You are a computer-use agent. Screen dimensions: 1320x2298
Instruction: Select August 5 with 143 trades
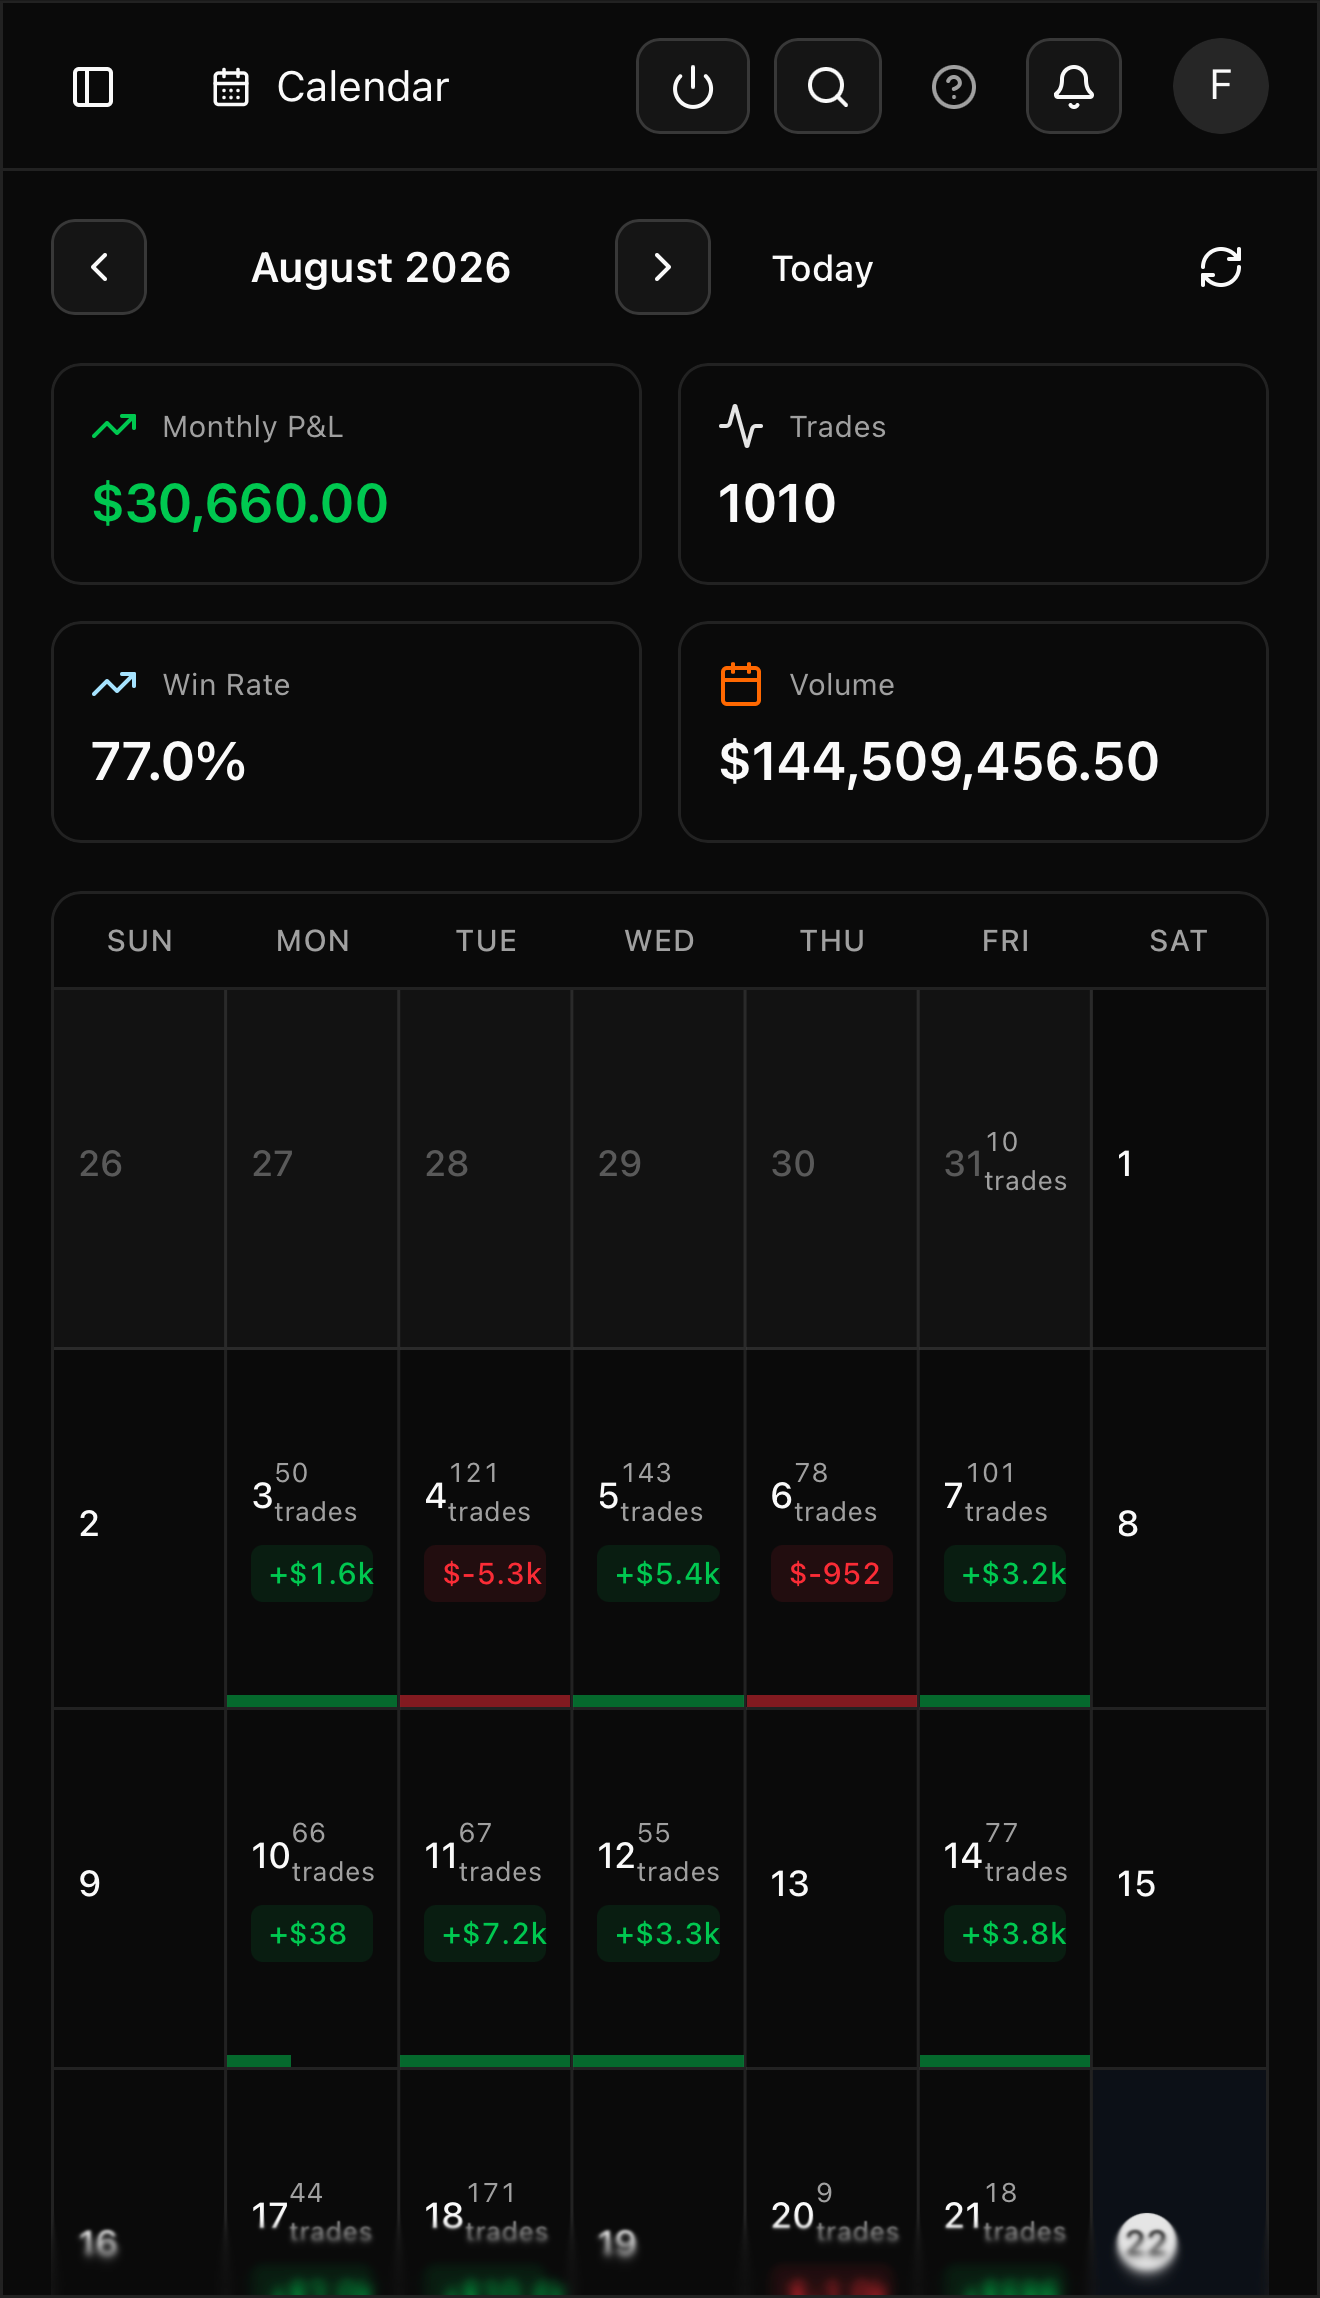point(658,1528)
